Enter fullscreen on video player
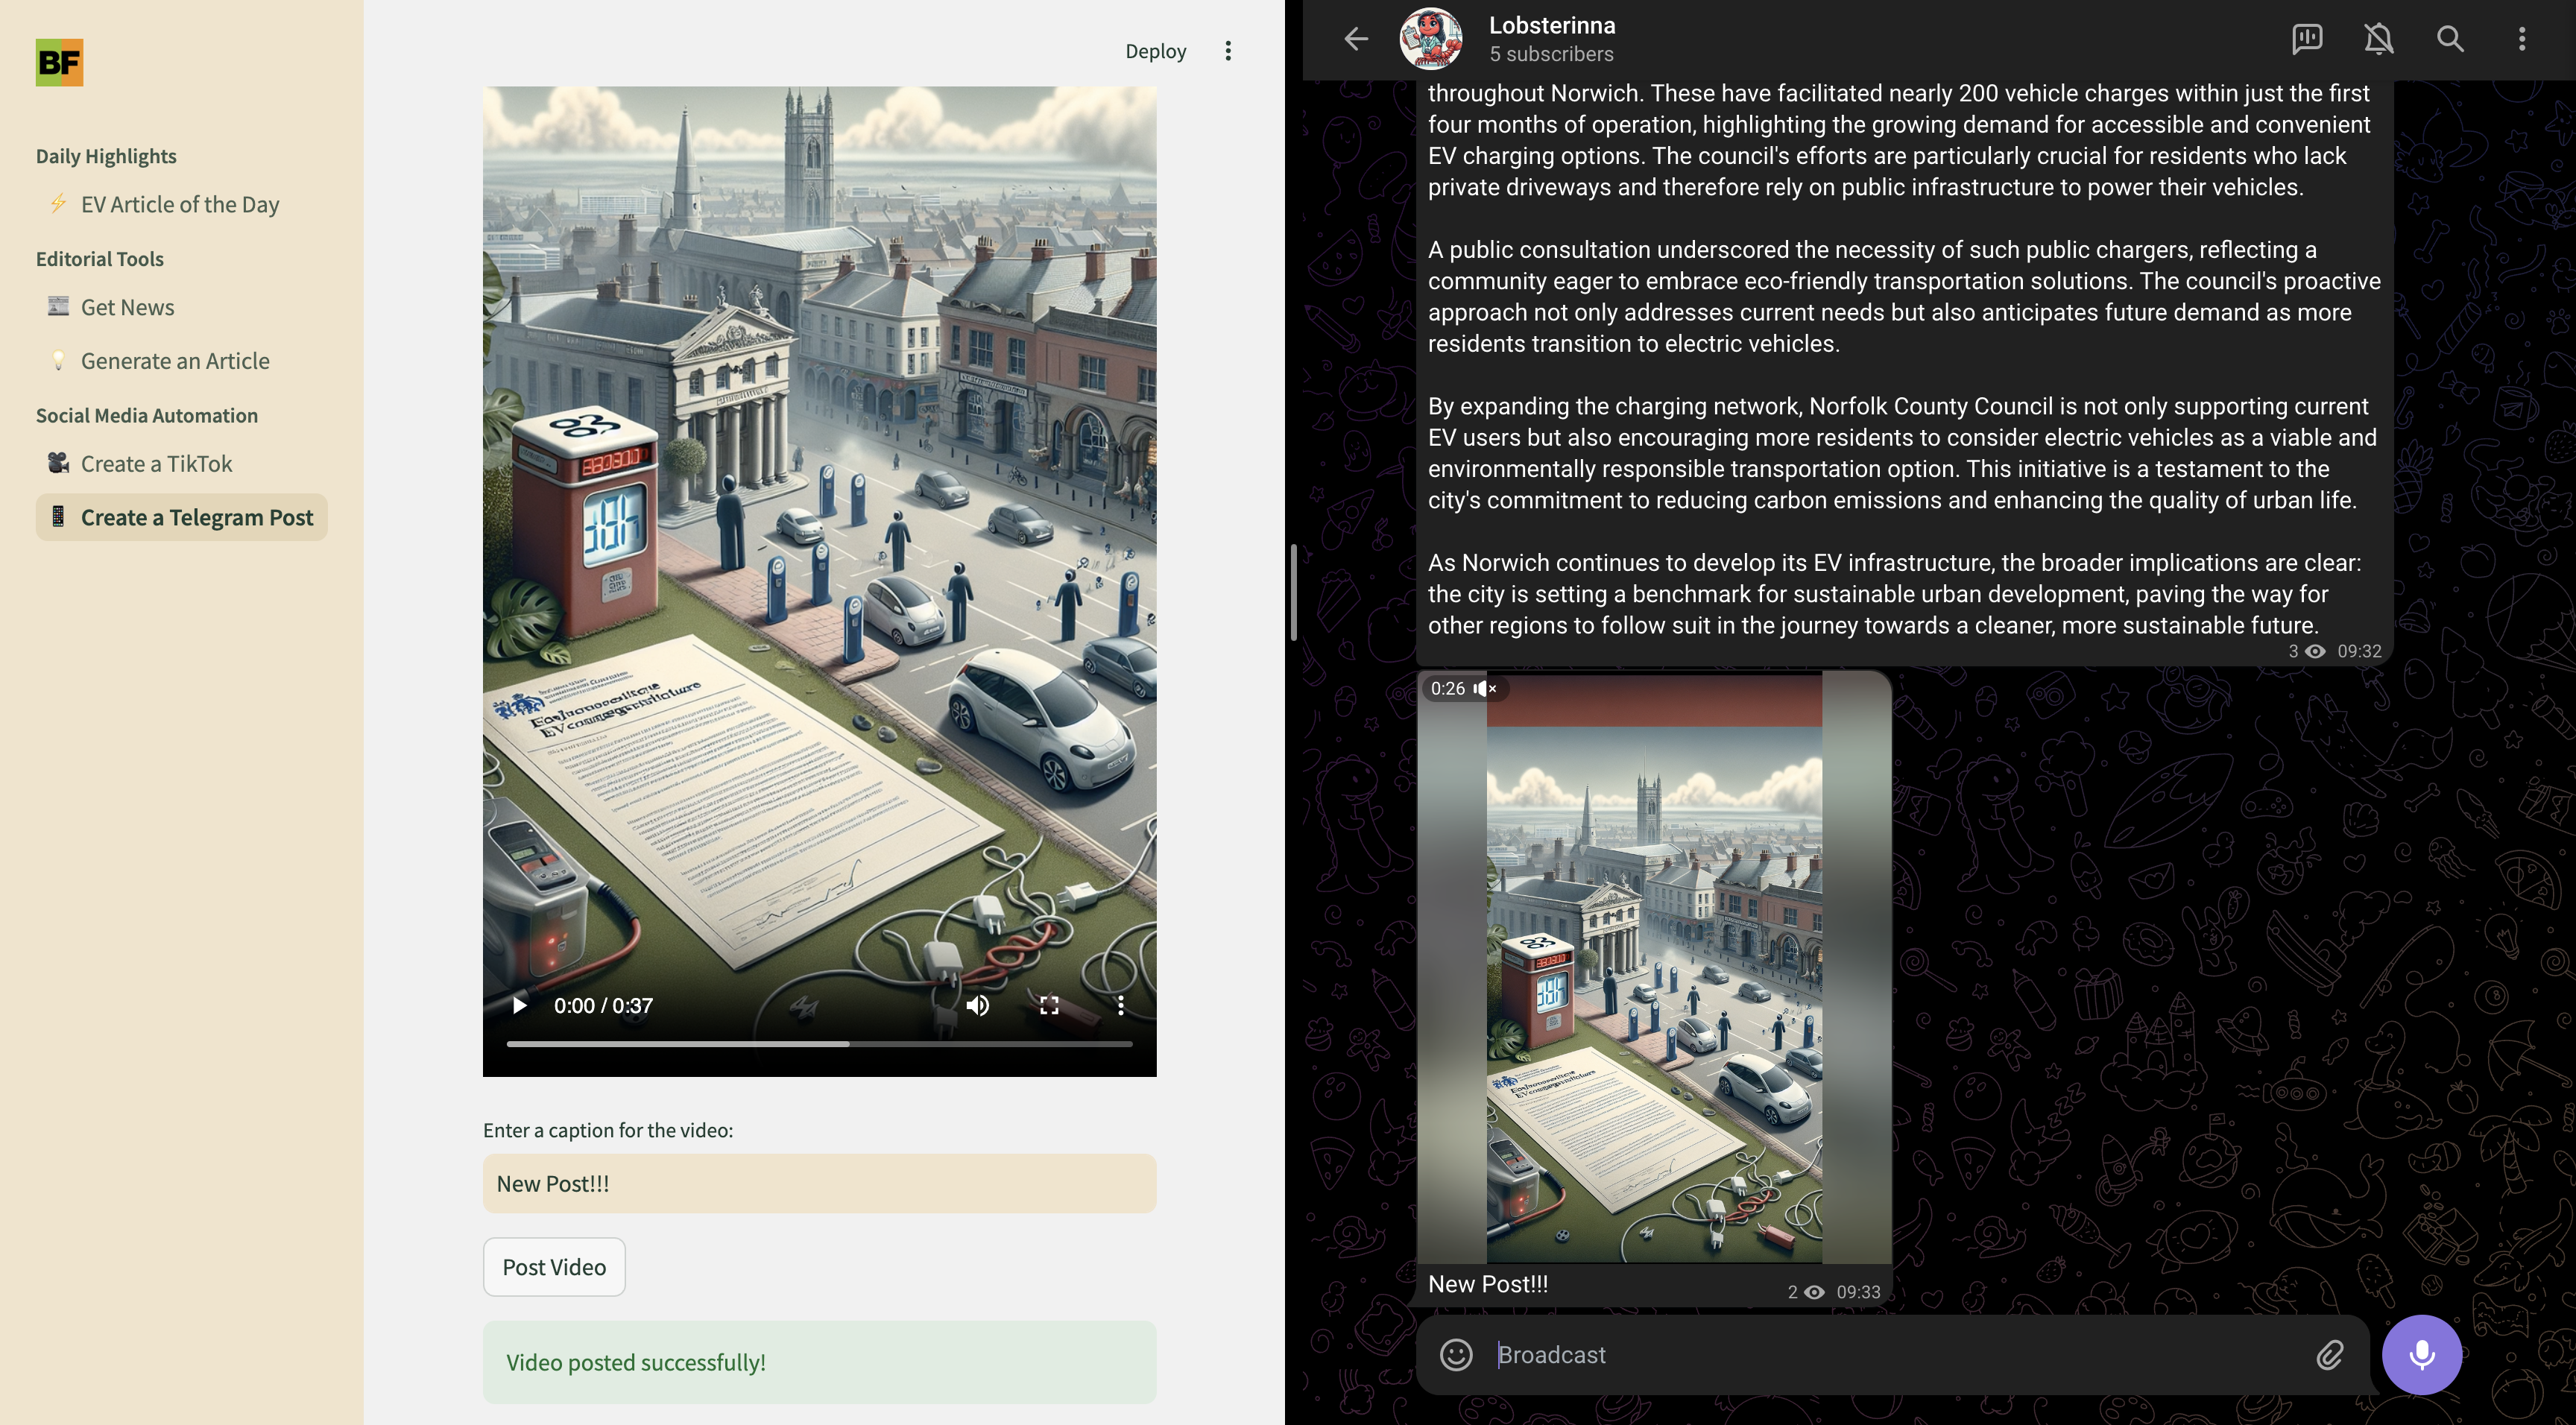Viewport: 2576px width, 1425px height. tap(1049, 1005)
